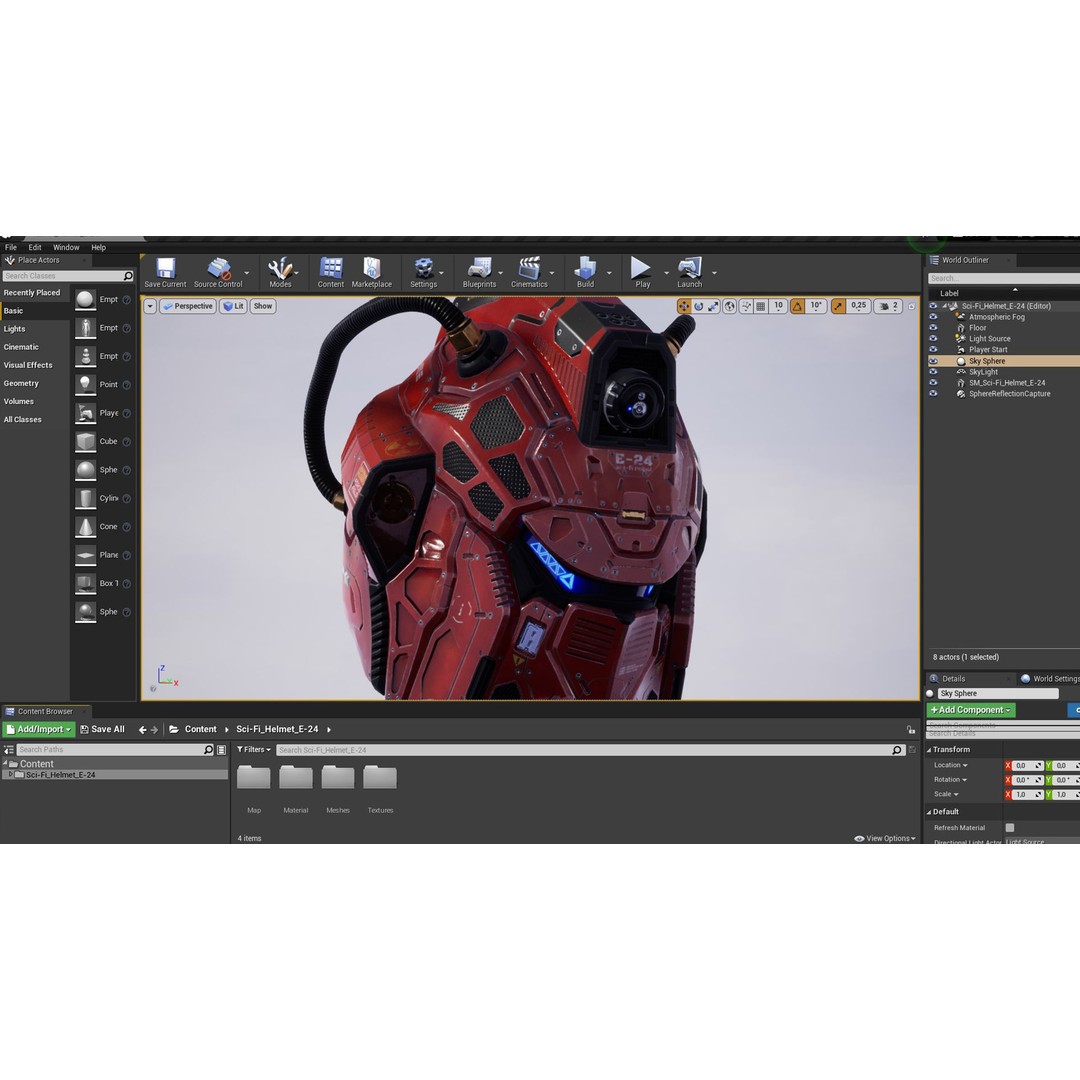This screenshot has width=1080, height=1080.
Task: Hide the SkyLight actor
Action: coord(933,372)
